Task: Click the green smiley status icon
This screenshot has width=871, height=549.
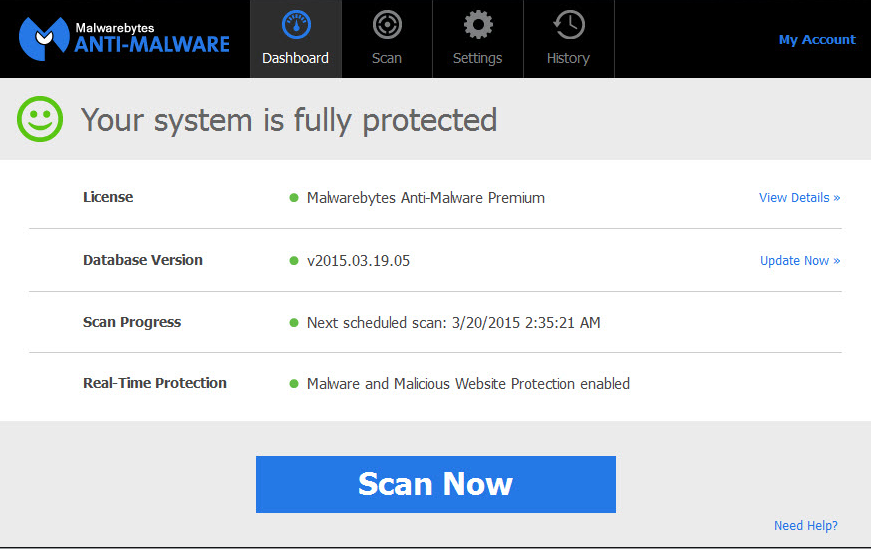Action: point(40,120)
